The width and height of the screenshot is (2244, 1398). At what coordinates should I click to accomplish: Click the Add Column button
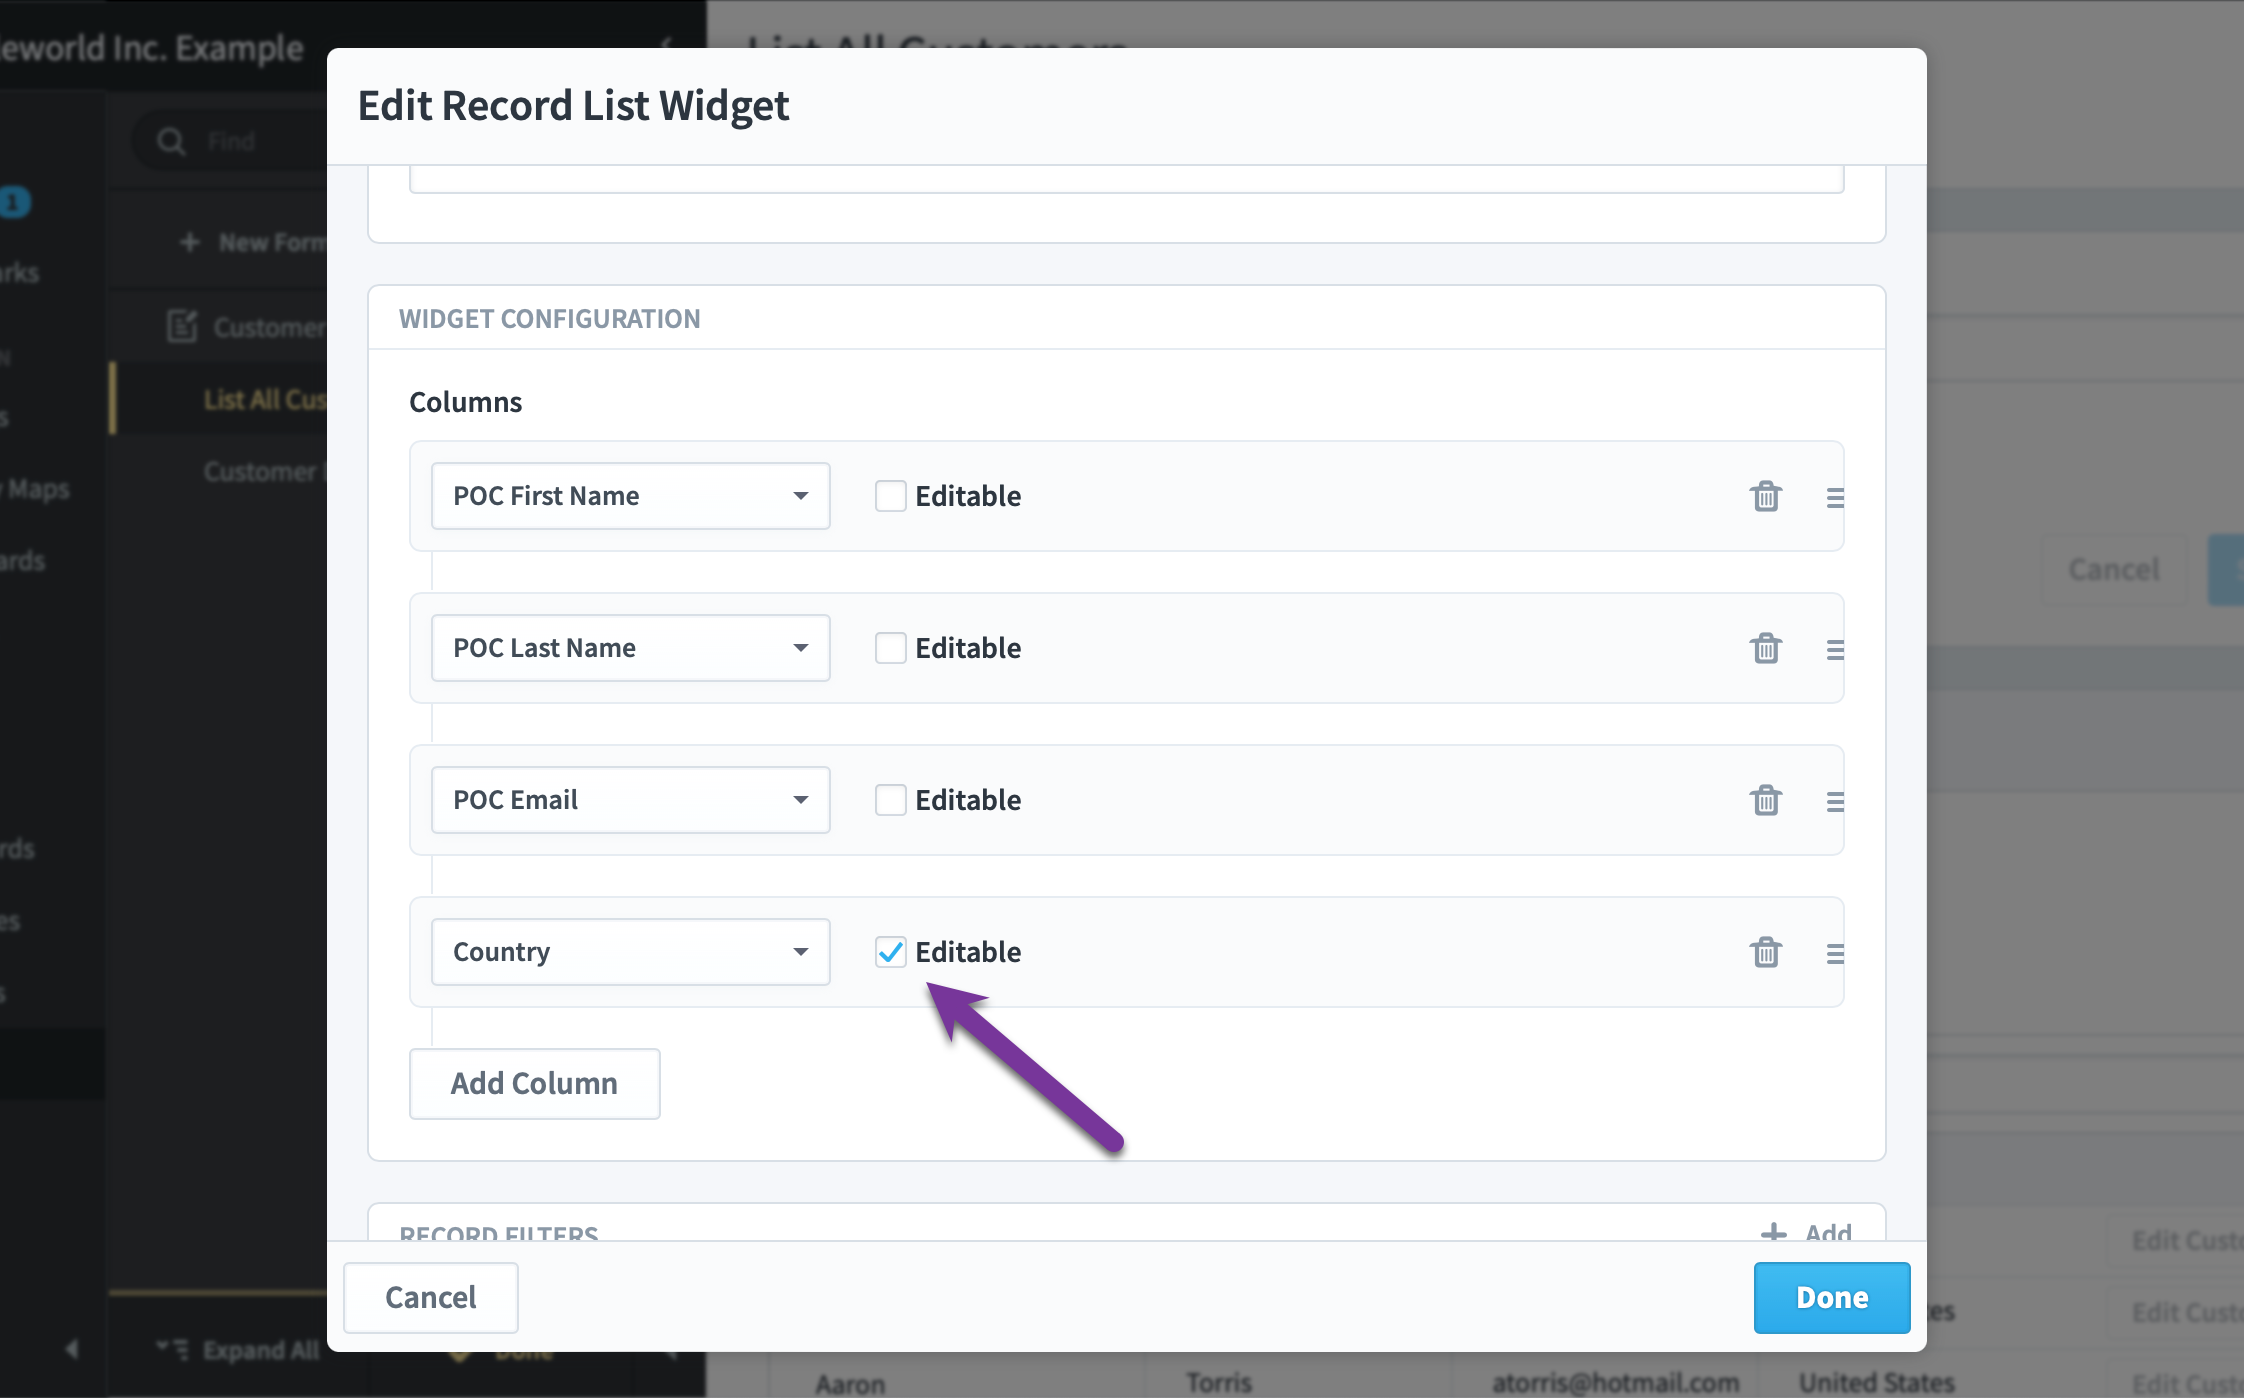click(x=534, y=1083)
